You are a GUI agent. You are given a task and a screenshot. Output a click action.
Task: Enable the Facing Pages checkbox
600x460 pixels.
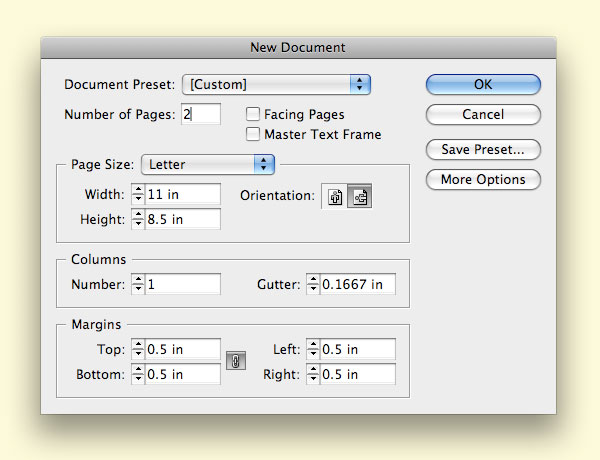pyautogui.click(x=254, y=115)
